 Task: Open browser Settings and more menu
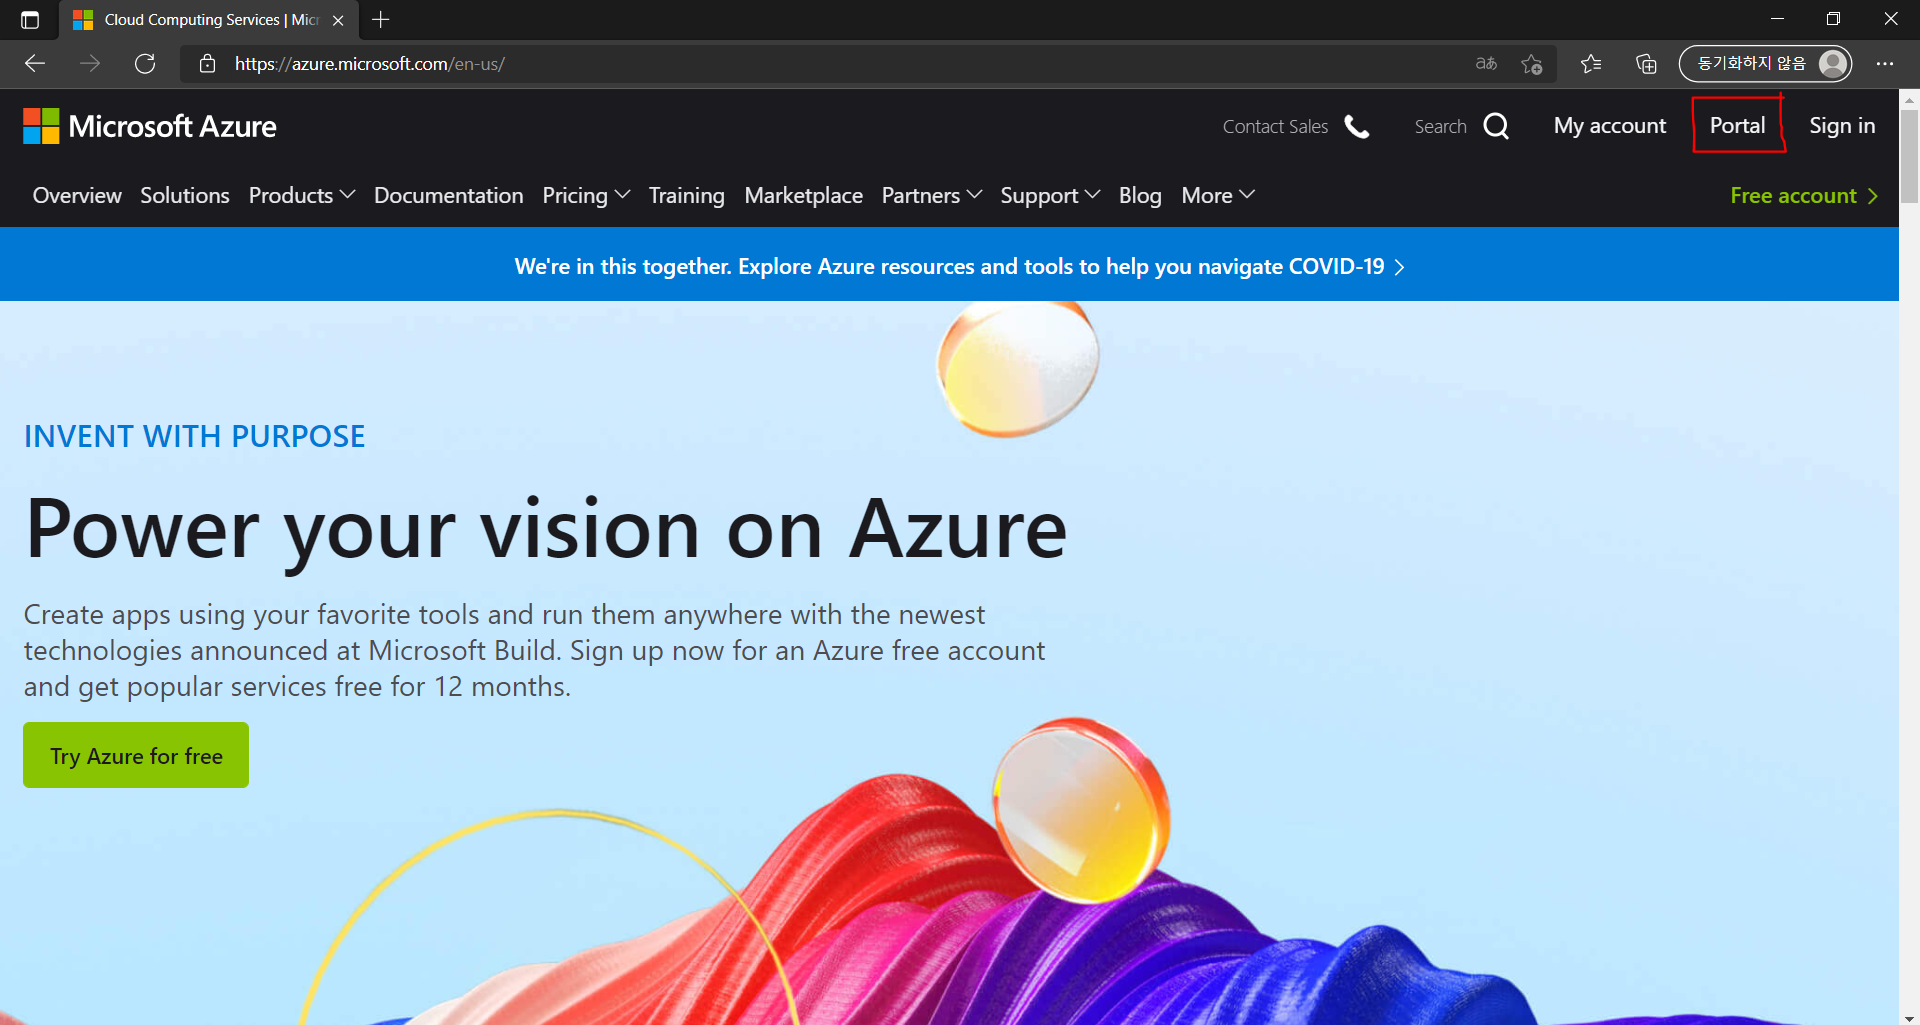[x=1885, y=64]
